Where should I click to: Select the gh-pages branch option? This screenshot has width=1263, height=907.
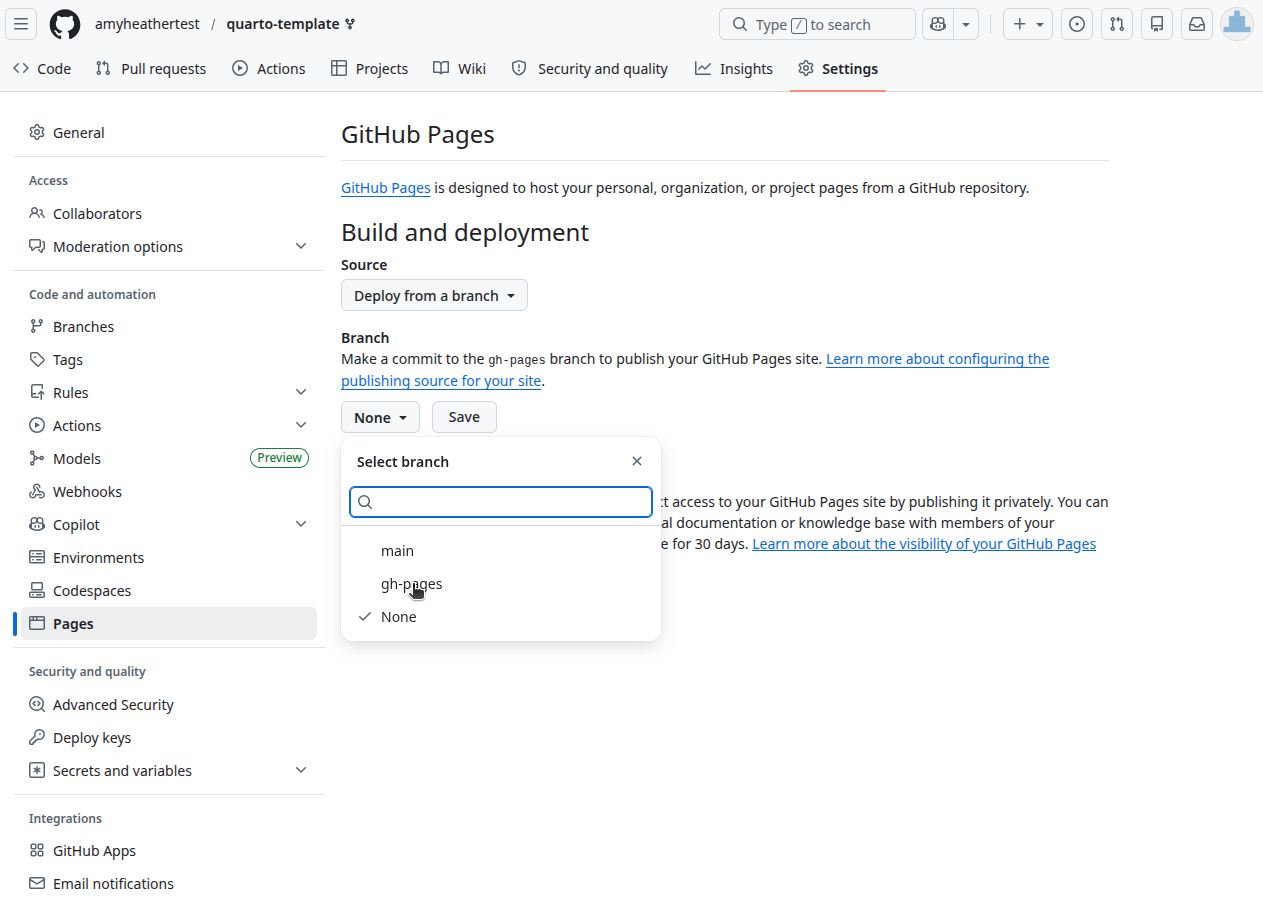[x=501, y=583]
